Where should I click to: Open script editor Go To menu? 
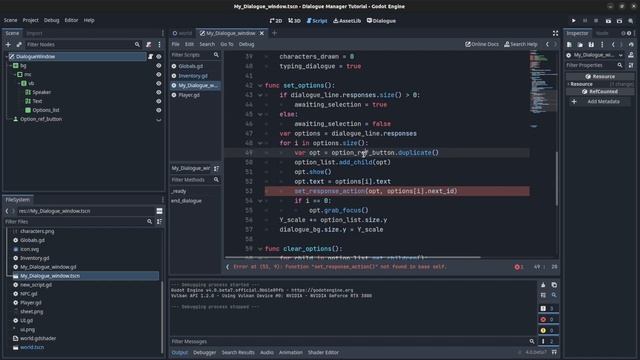tap(227, 44)
